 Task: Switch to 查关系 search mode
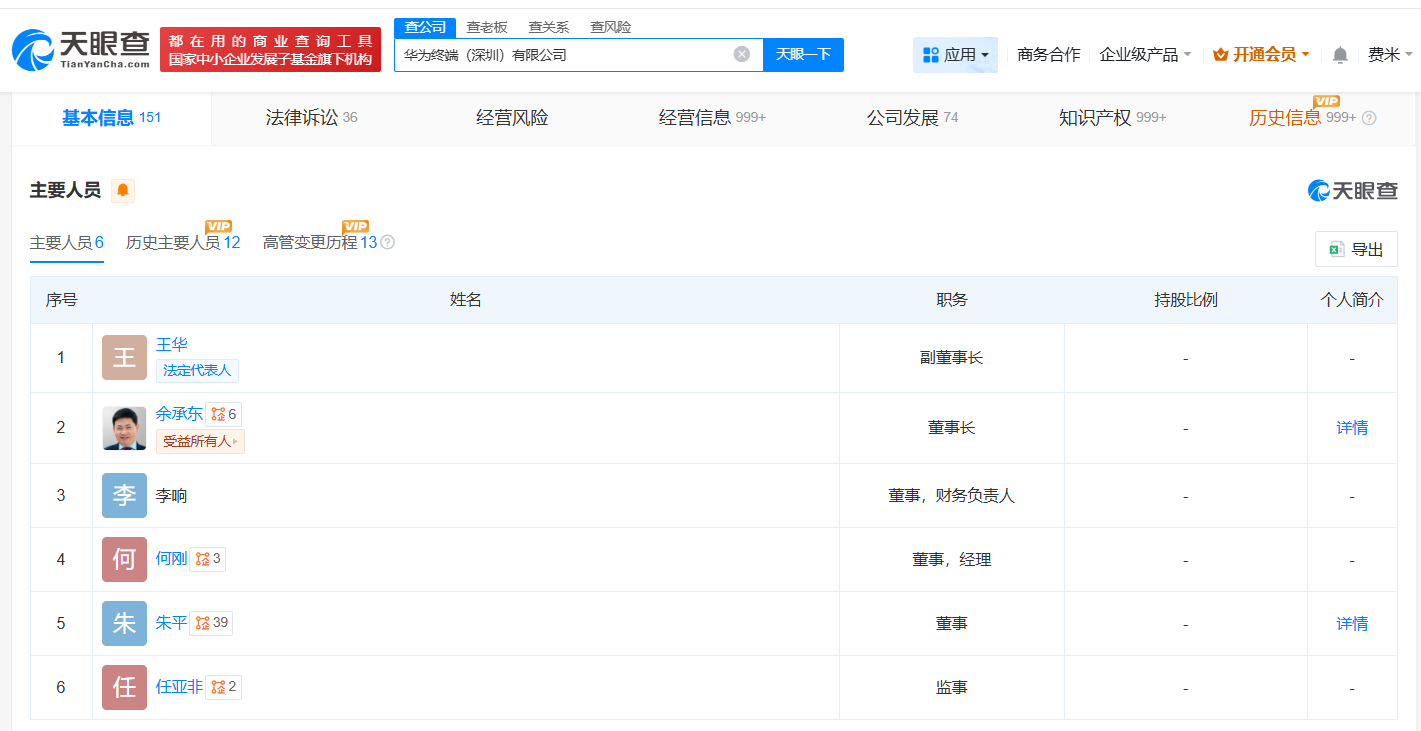pyautogui.click(x=549, y=27)
